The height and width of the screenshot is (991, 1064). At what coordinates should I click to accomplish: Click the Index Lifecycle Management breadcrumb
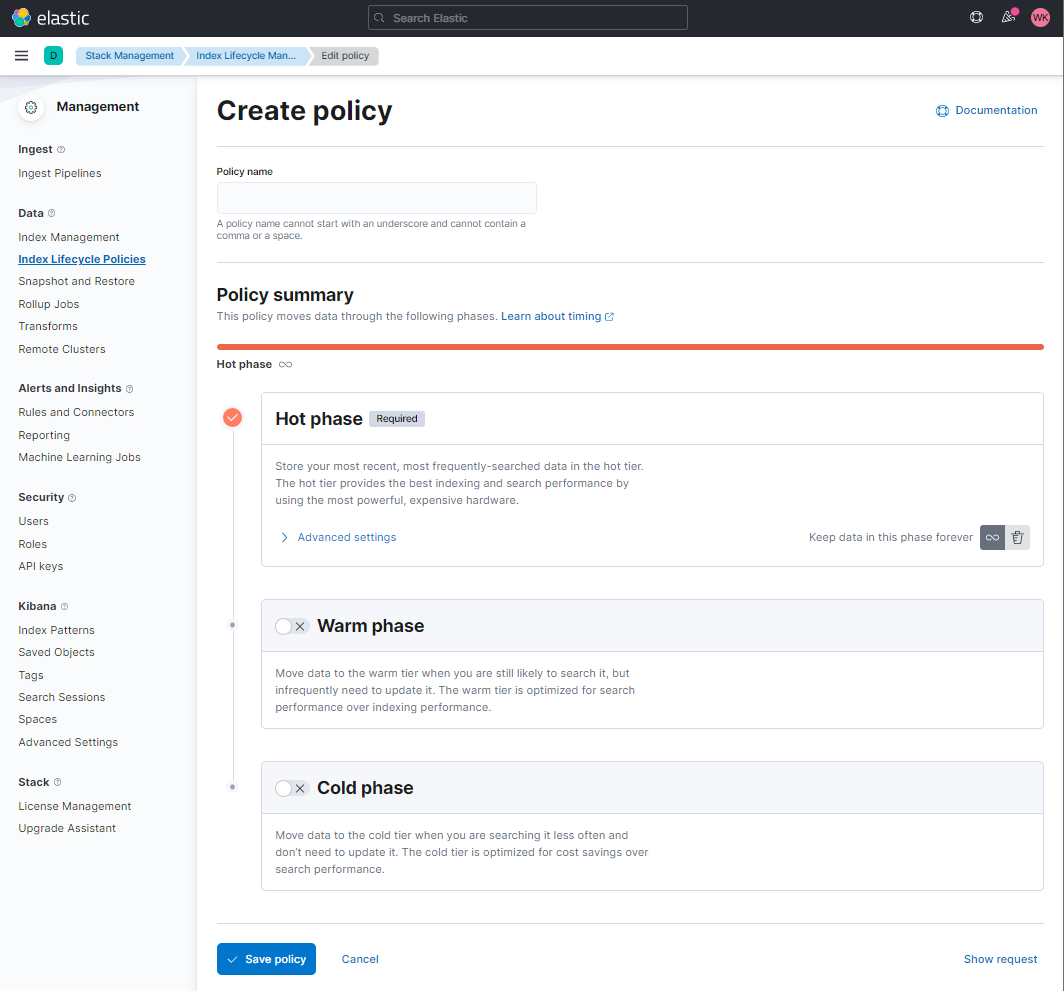click(x=246, y=56)
